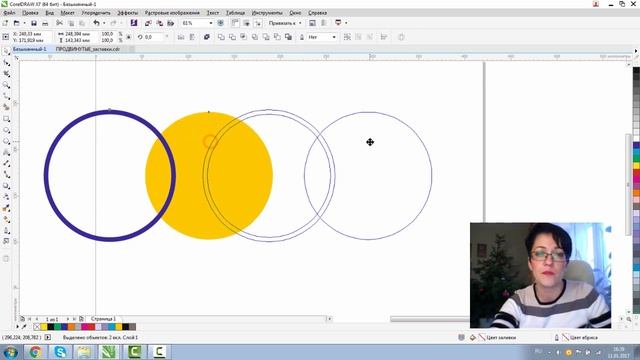
Task: Open the Эффекты menu
Action: point(128,13)
